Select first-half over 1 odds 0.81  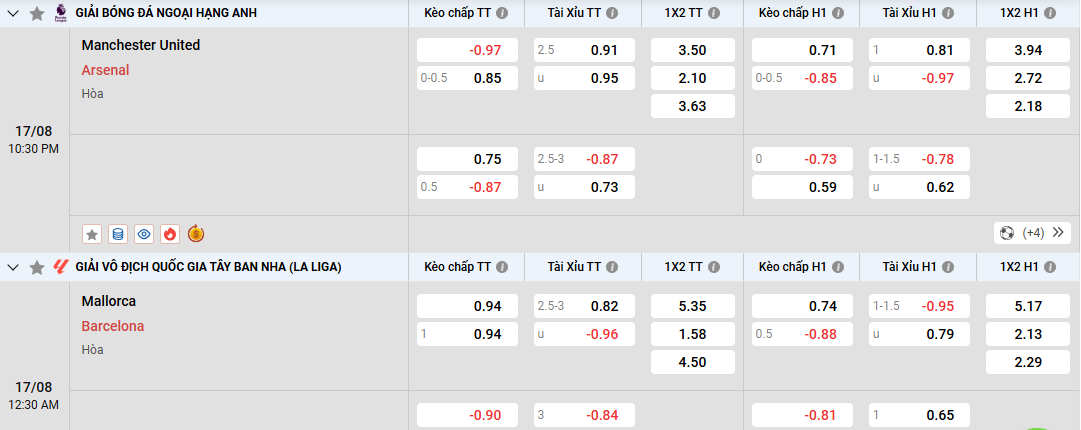919,50
